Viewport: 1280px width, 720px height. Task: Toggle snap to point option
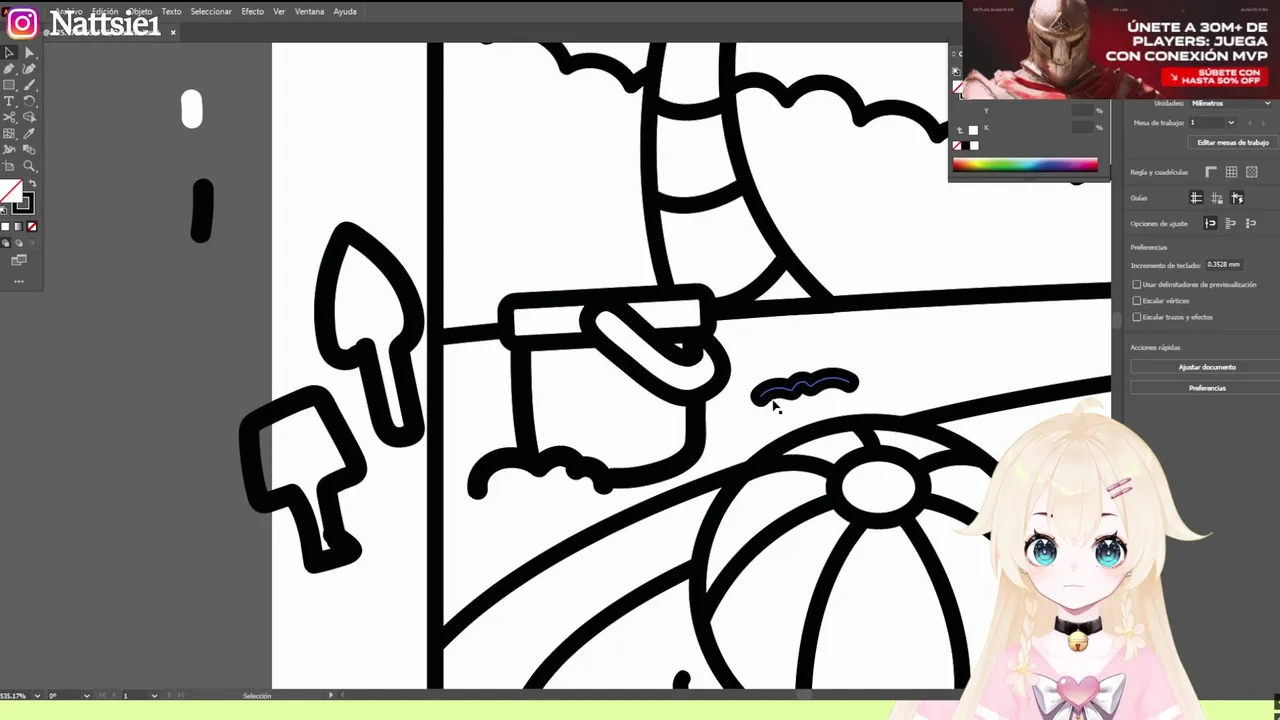1210,224
